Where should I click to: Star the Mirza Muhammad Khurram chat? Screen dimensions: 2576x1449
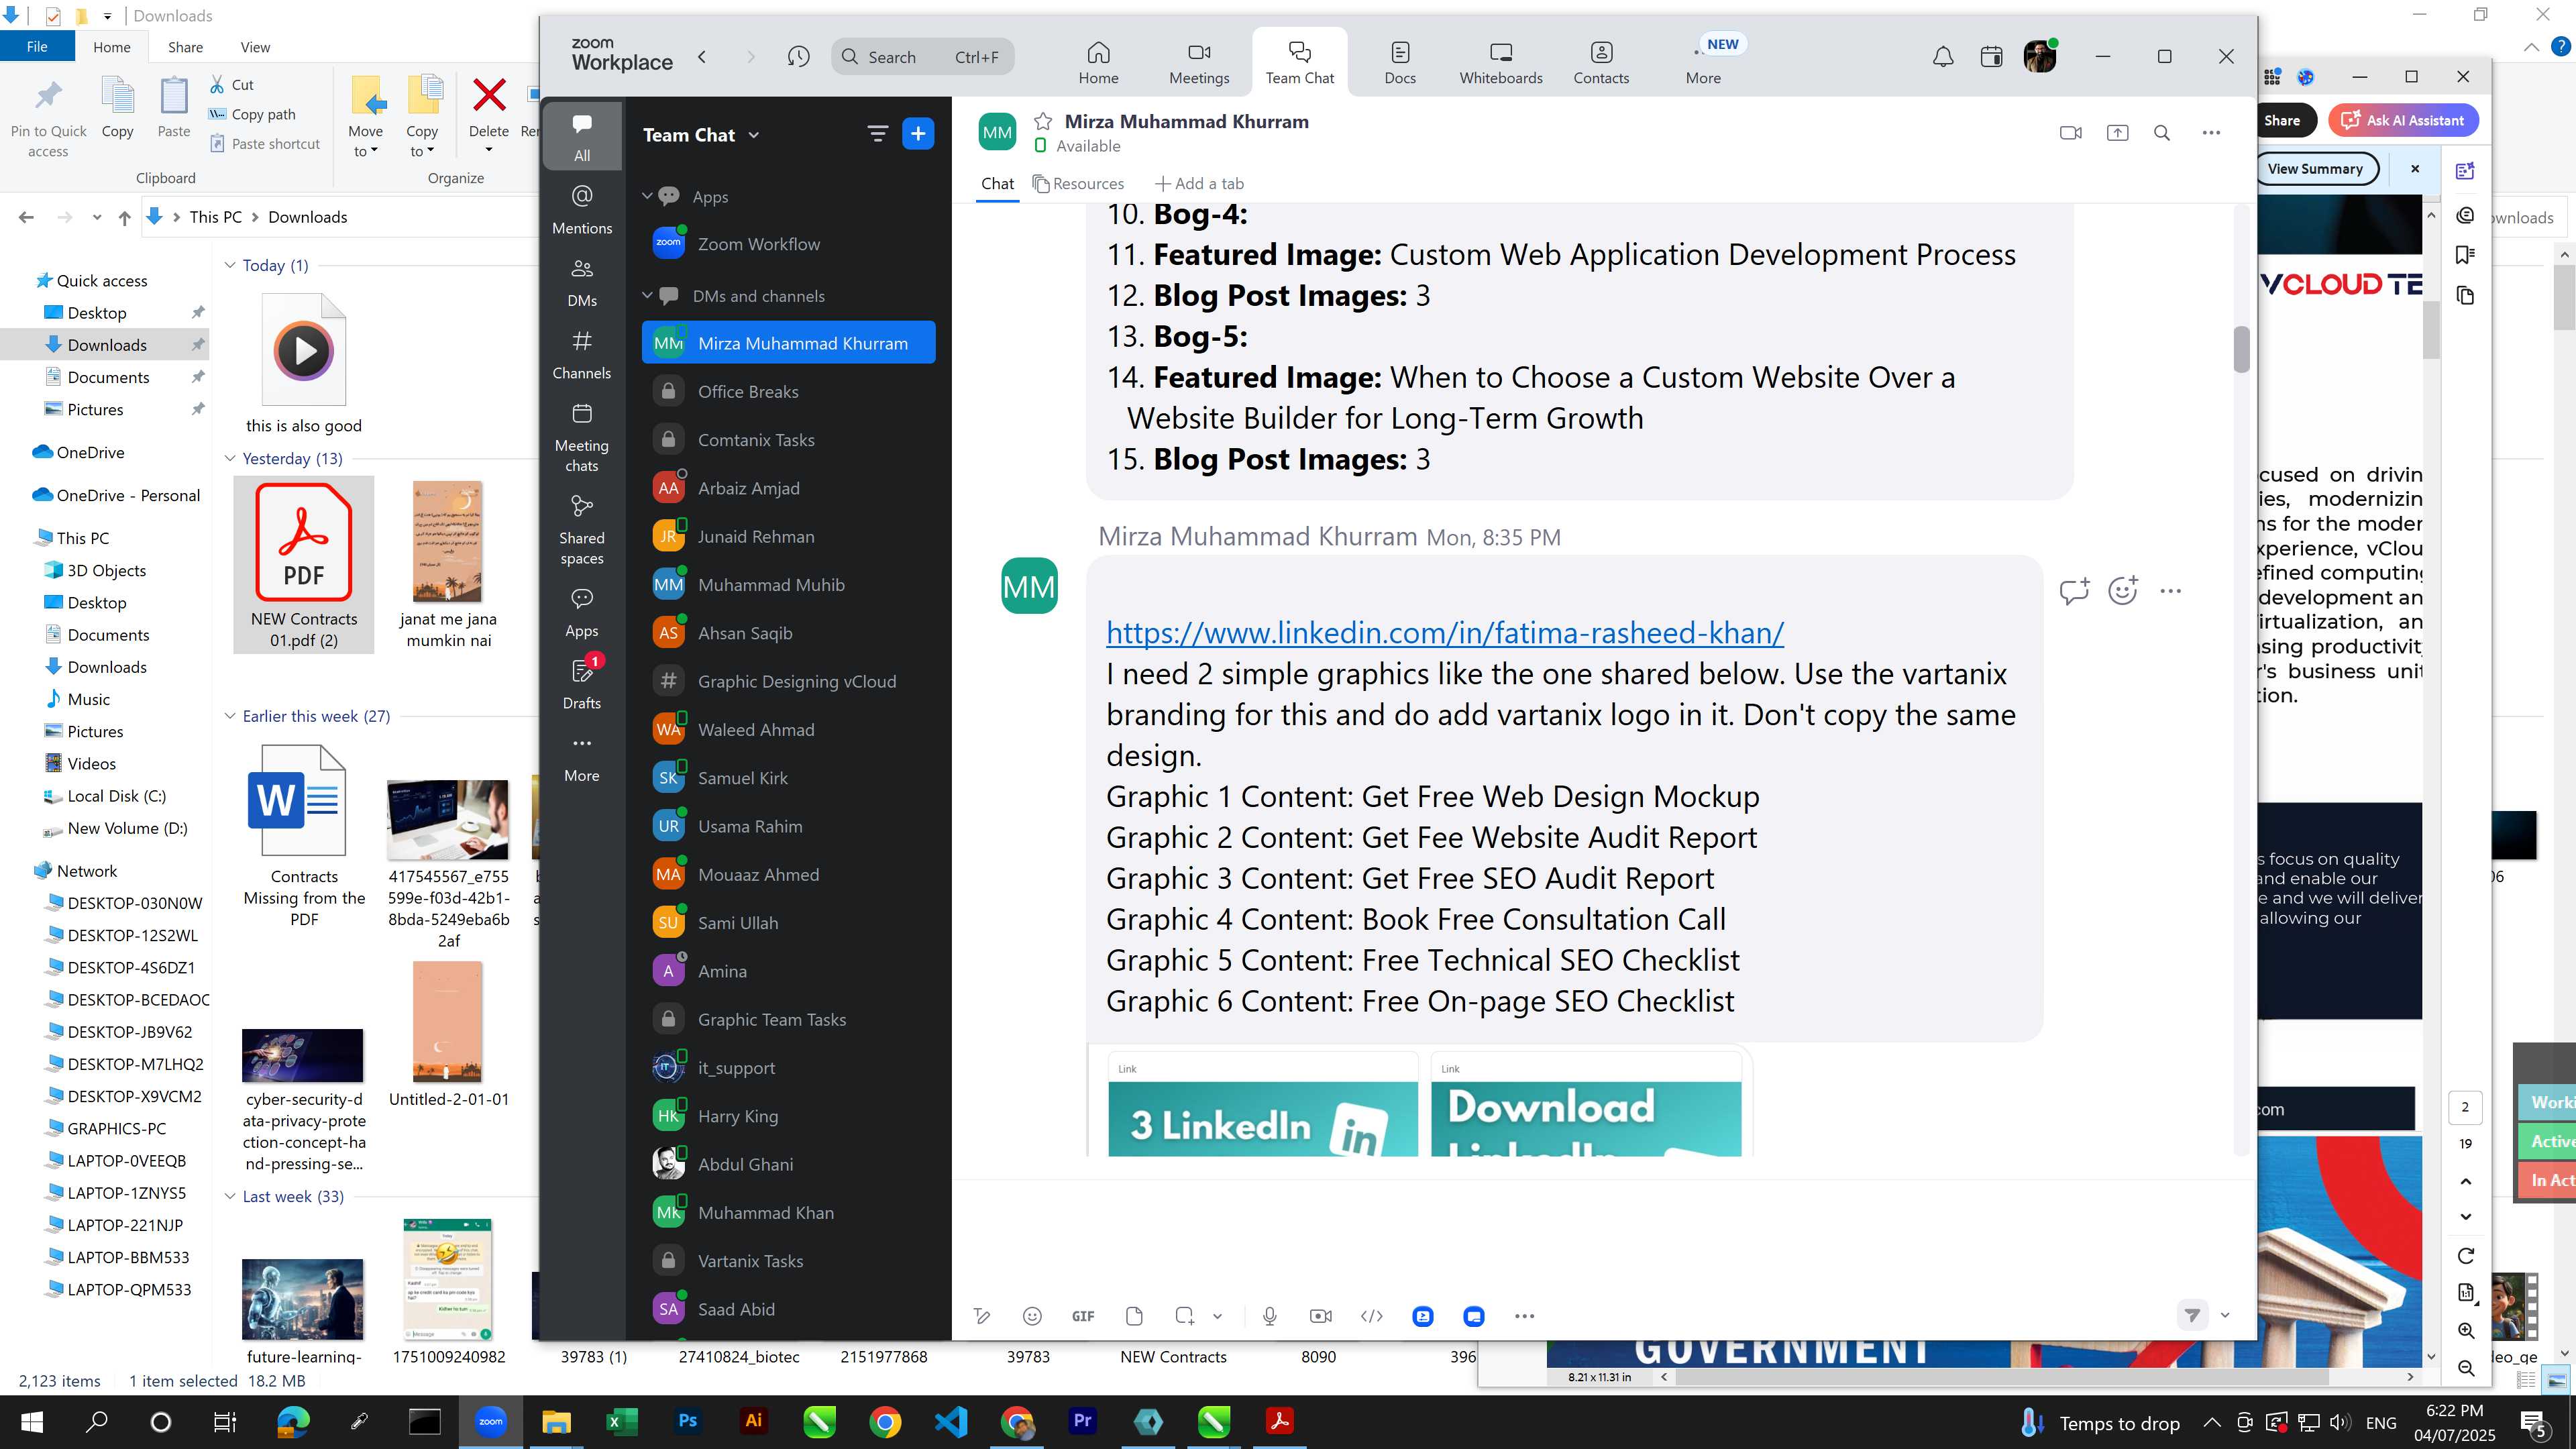1042,122
